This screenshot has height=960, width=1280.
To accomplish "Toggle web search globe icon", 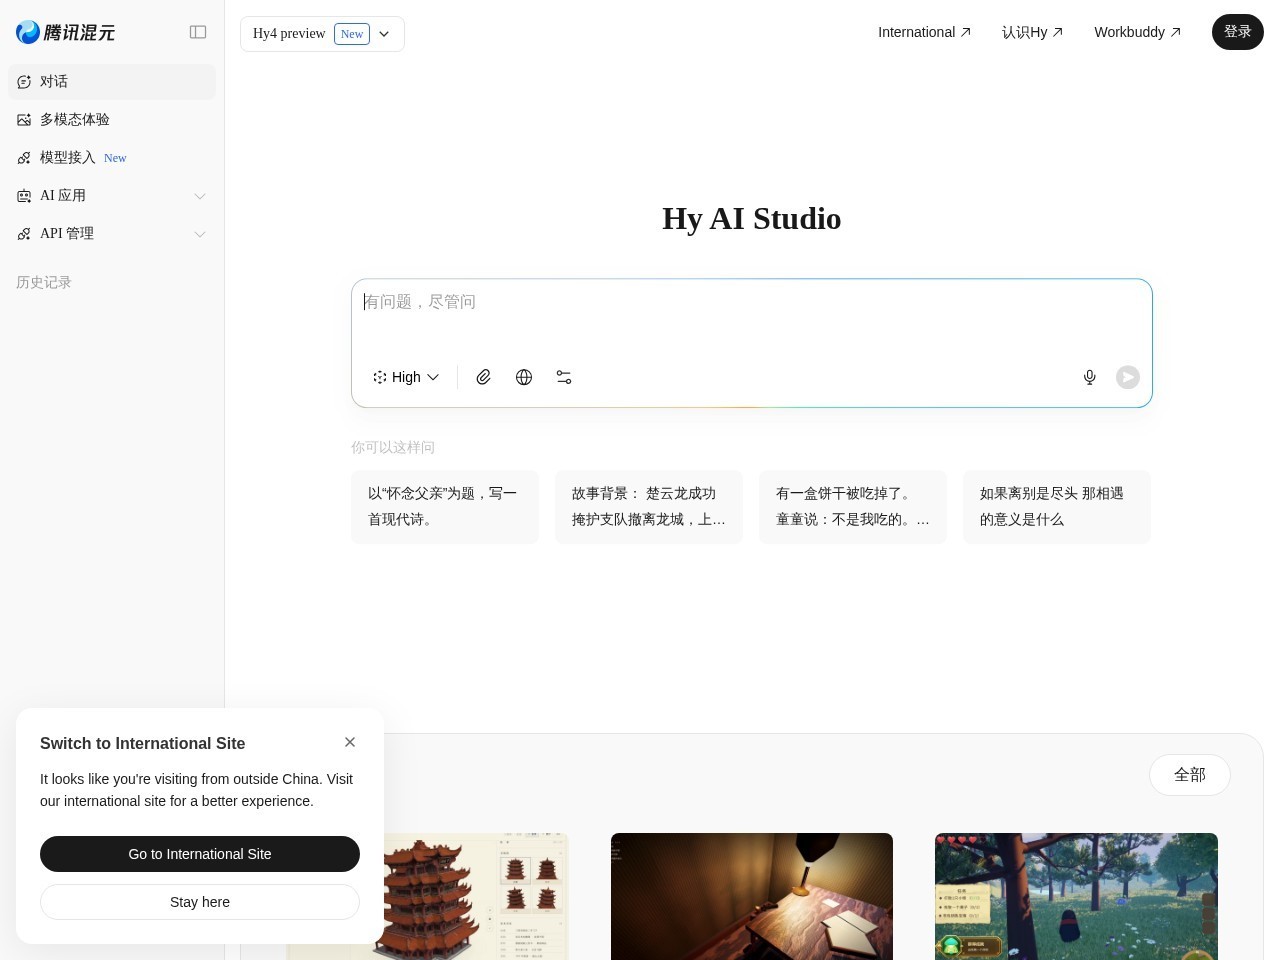I will point(524,377).
